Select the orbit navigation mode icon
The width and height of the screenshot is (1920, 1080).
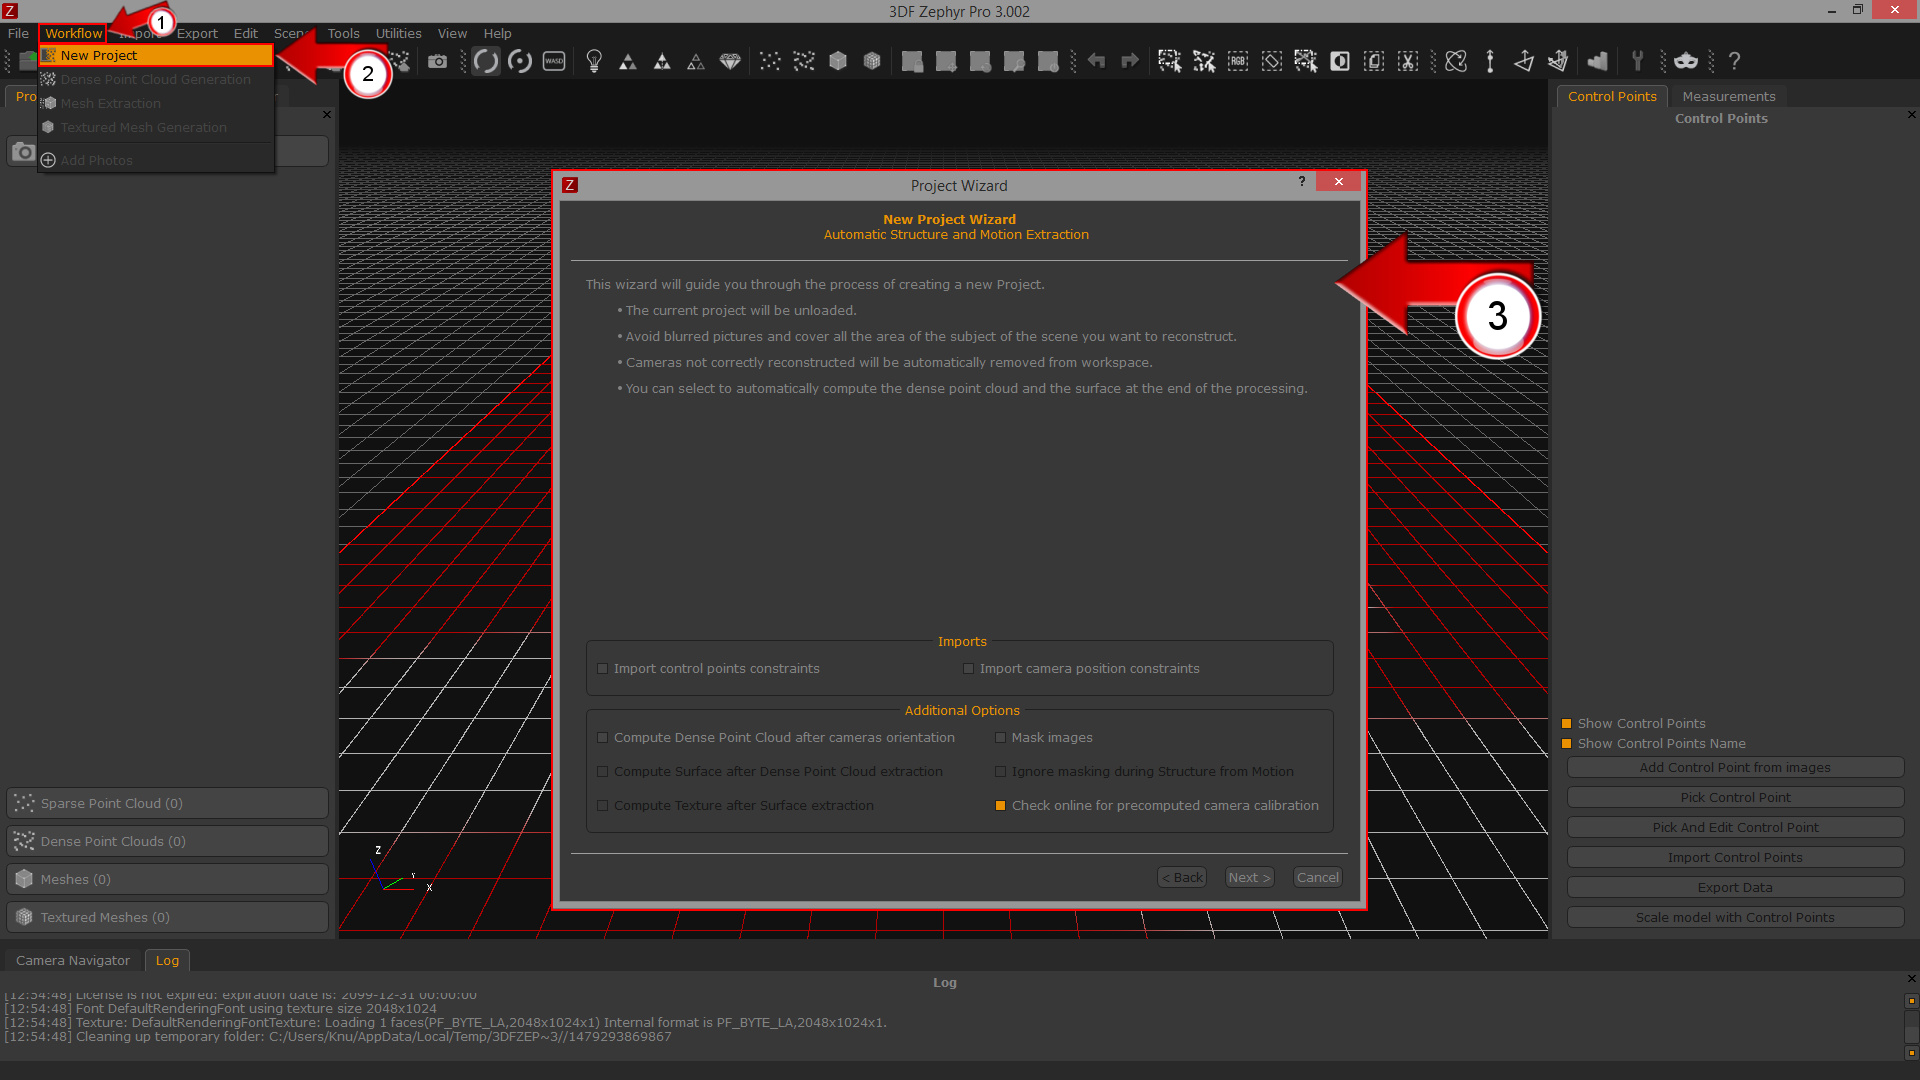(486, 62)
